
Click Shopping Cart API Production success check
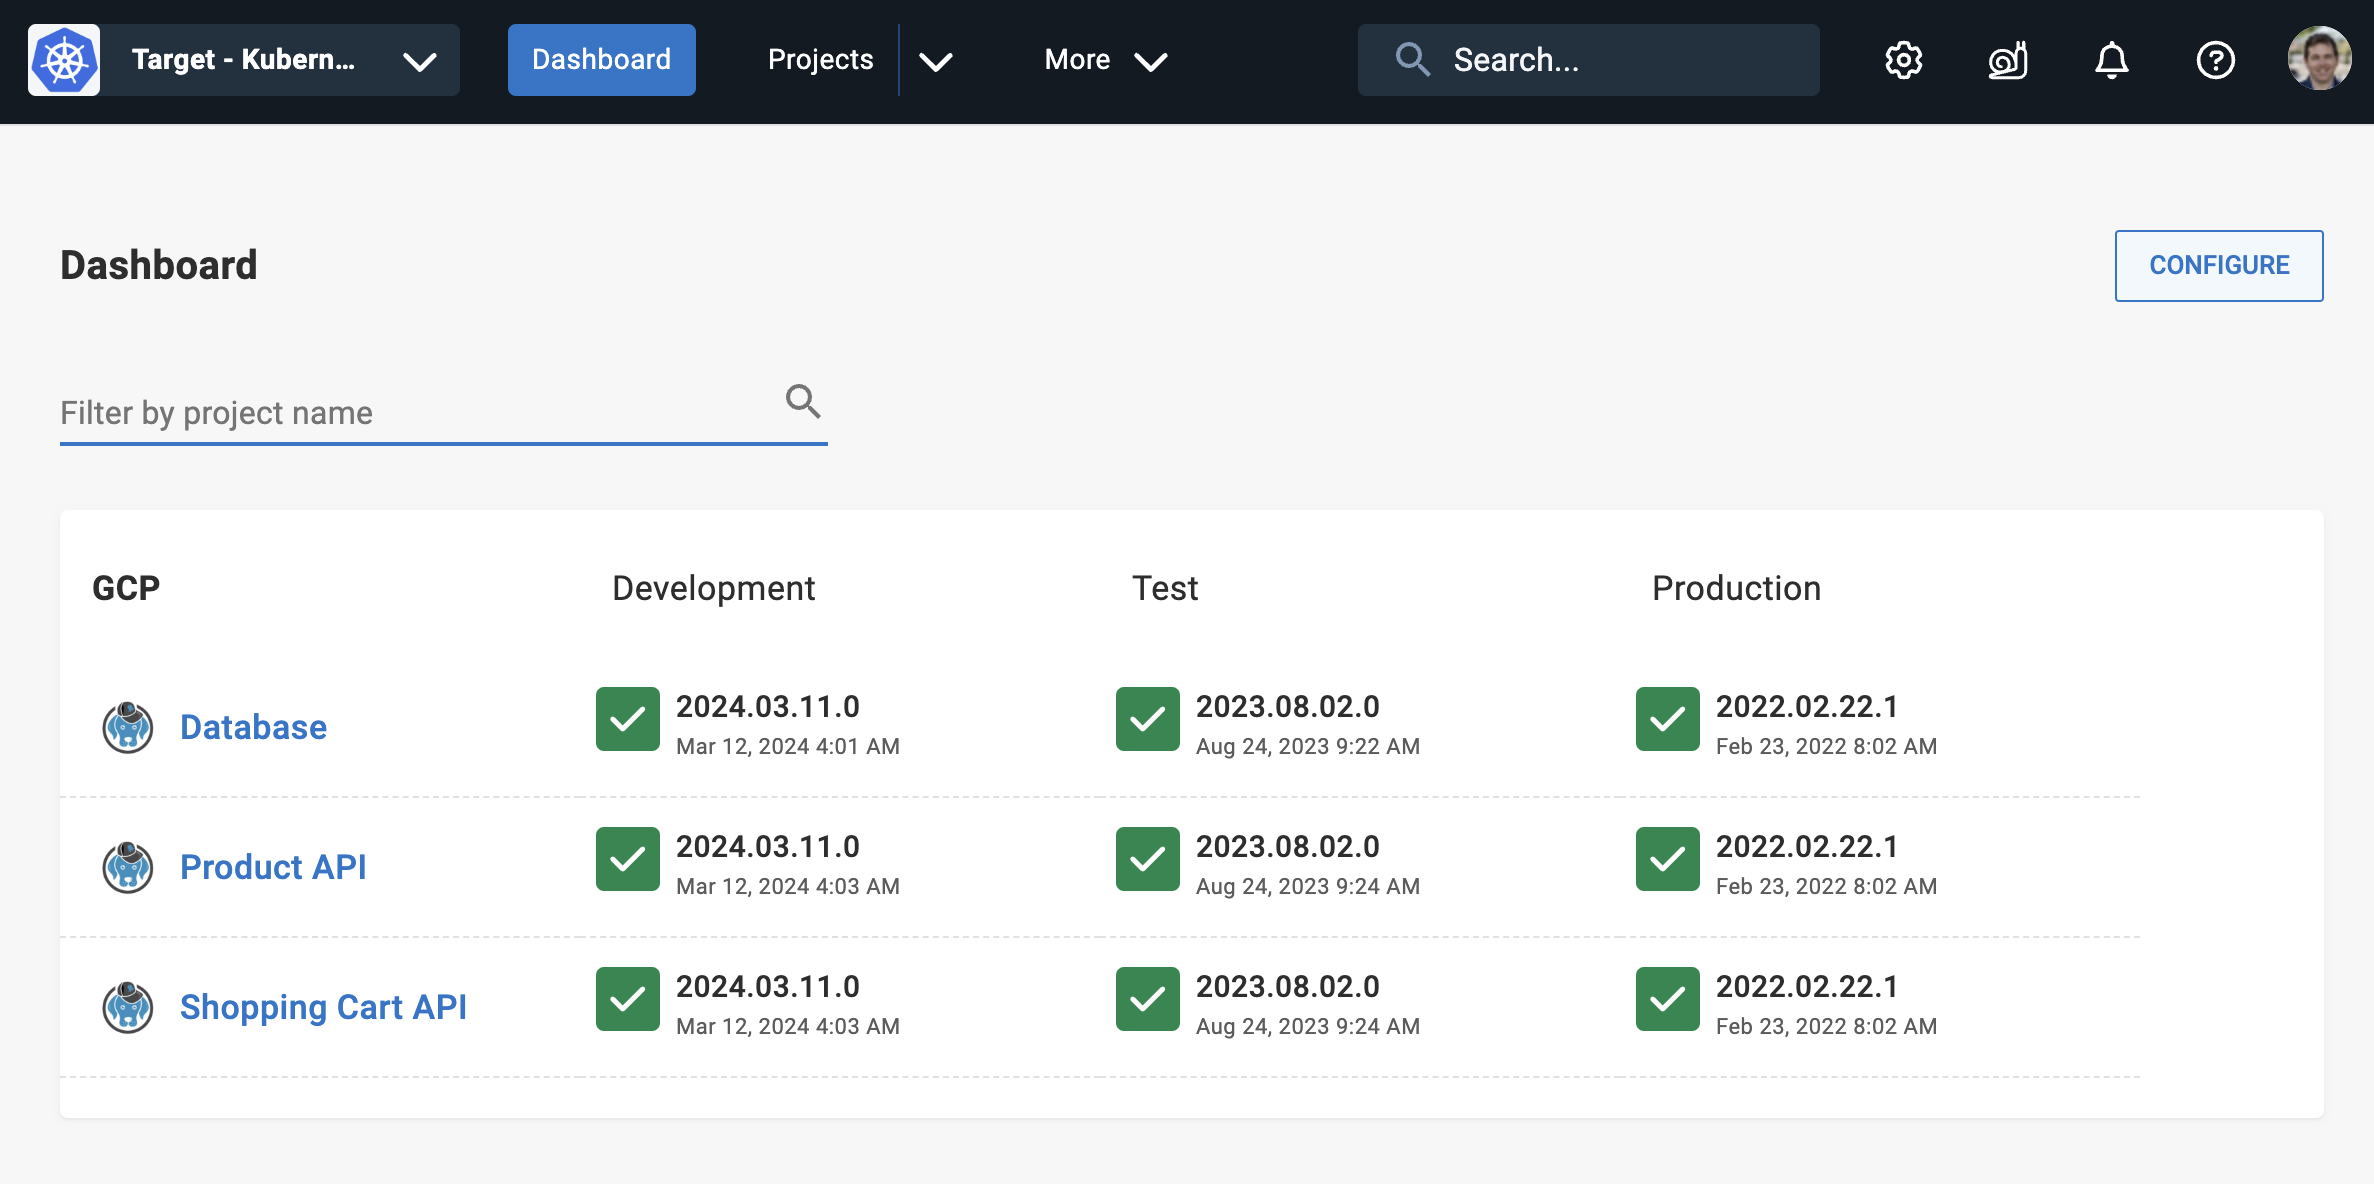1668,999
